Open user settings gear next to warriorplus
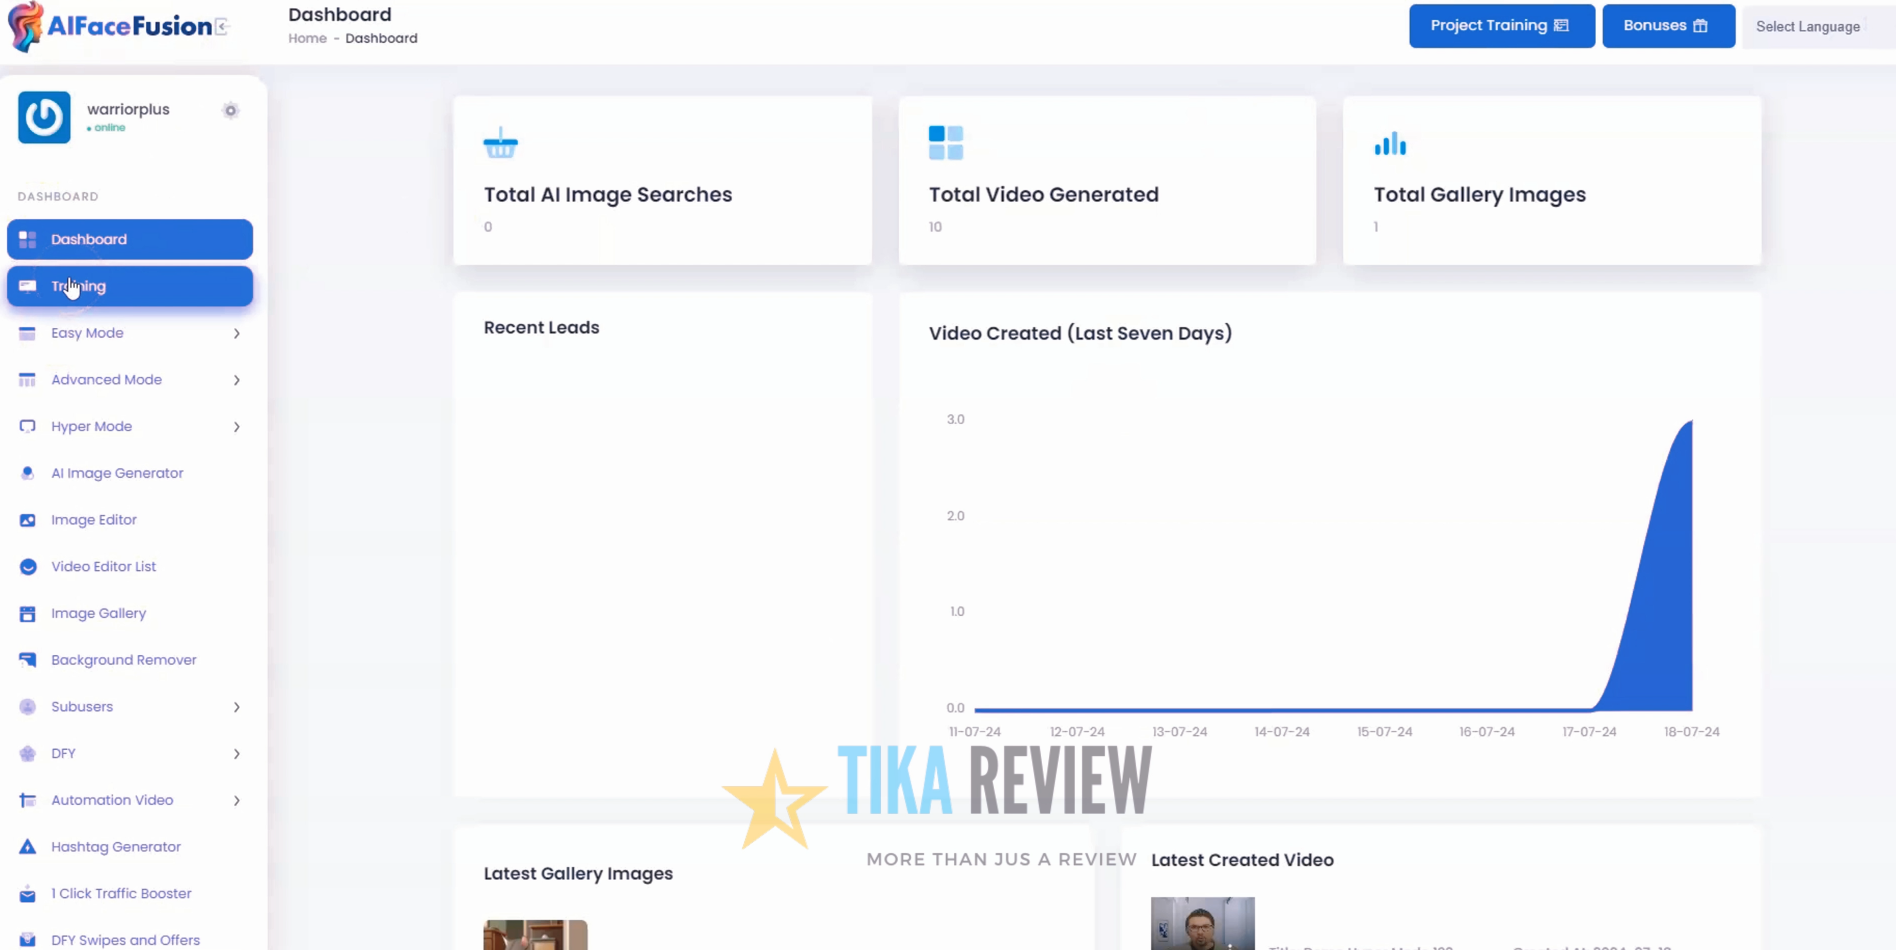1896x950 pixels. pyautogui.click(x=230, y=110)
